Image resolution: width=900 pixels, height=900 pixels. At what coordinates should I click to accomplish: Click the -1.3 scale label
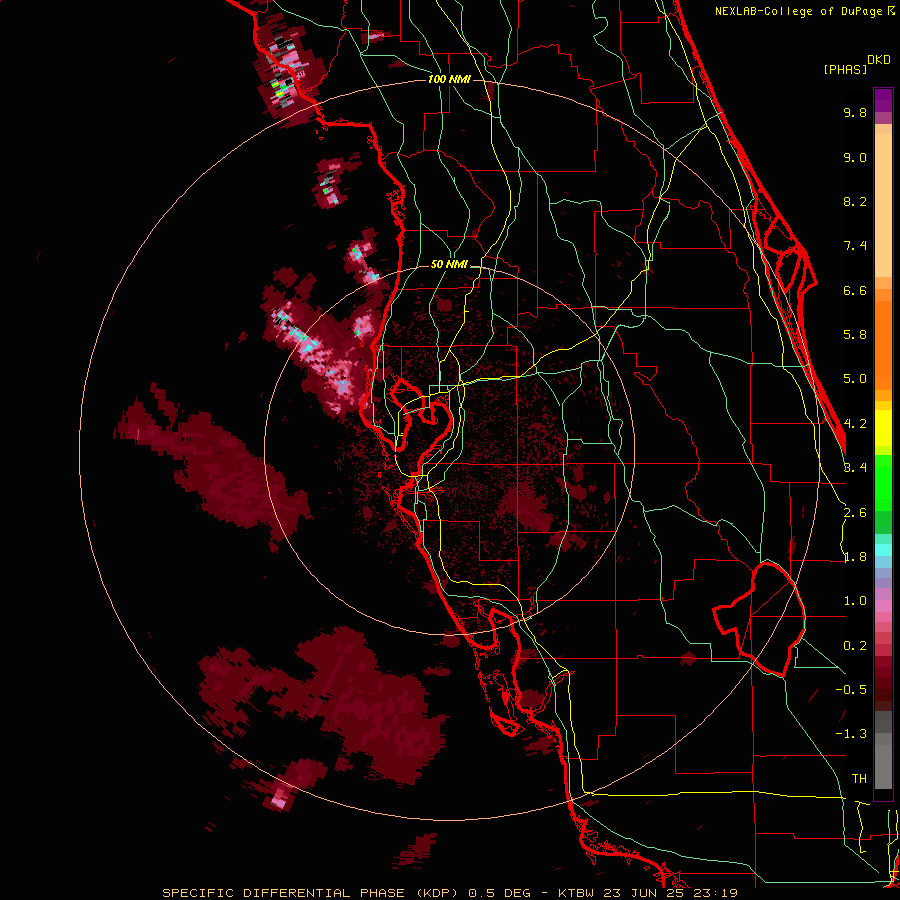coord(851,734)
